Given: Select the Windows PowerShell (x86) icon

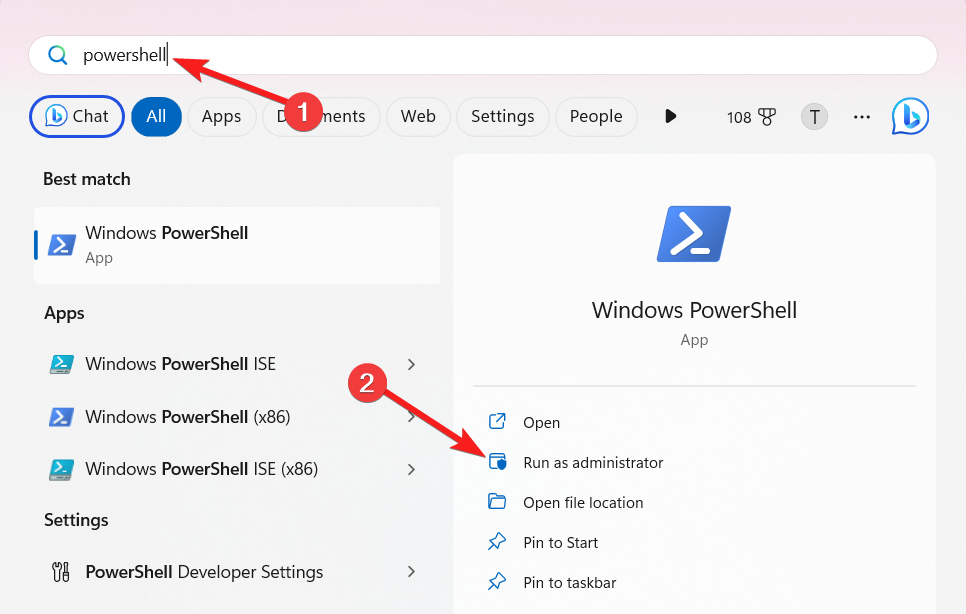Looking at the screenshot, I should coord(61,417).
